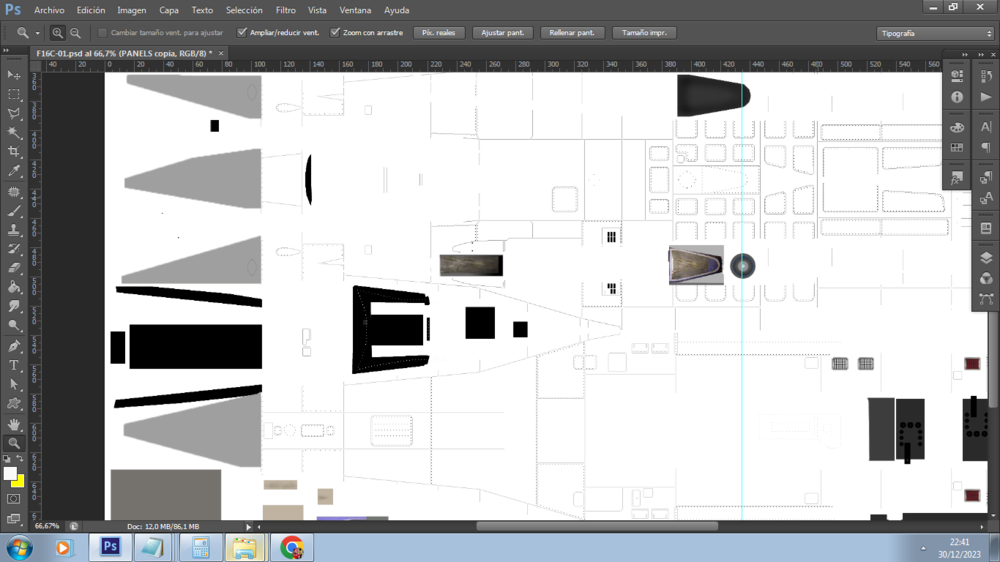Open the Character panel icon
The height and width of the screenshot is (562, 1000).
point(986,127)
